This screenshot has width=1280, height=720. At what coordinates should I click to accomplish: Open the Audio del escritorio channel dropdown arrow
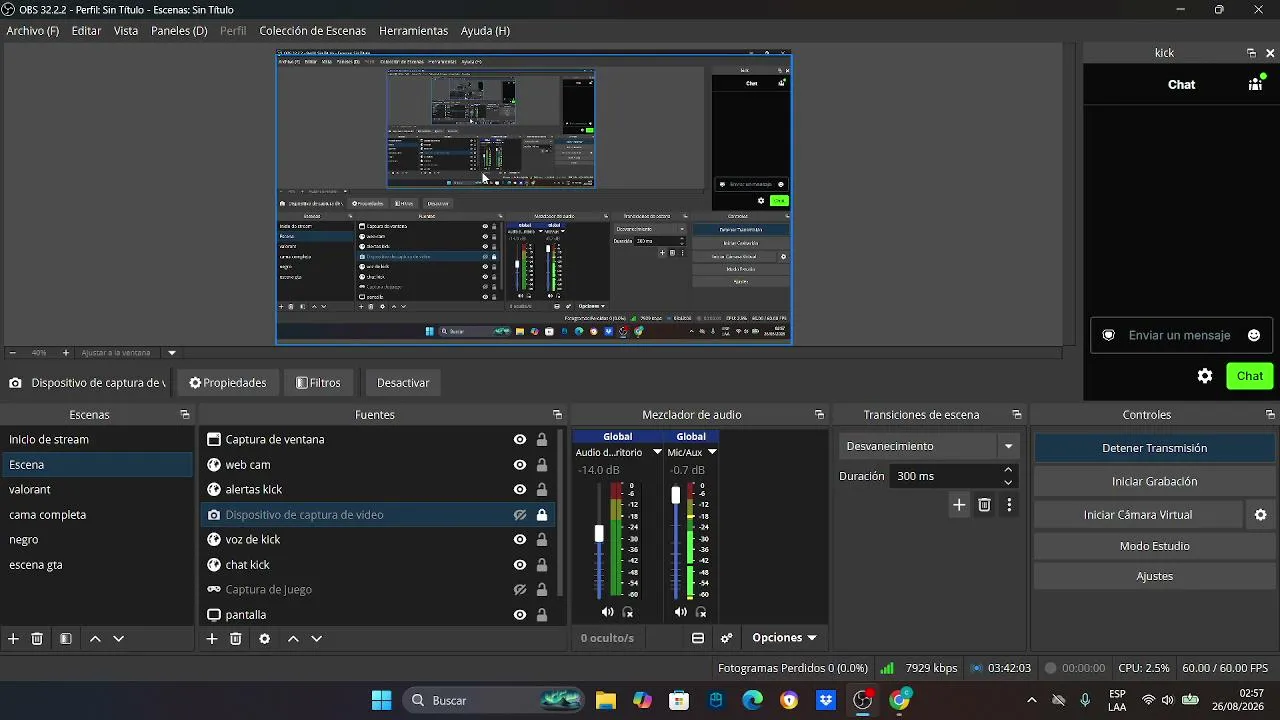(x=657, y=452)
